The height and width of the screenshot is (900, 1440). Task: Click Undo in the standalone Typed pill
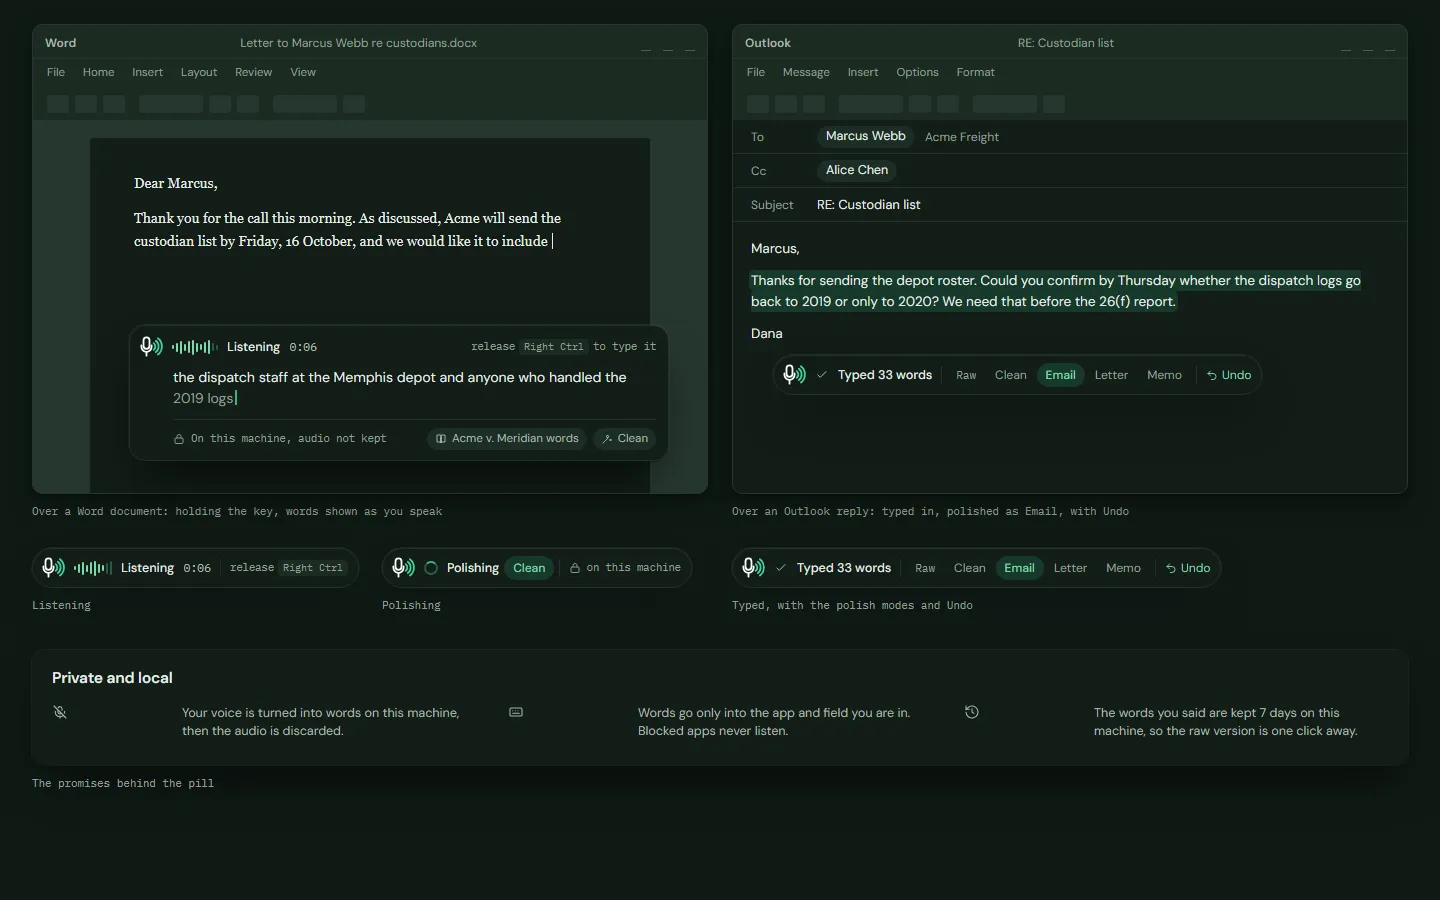coord(1187,568)
